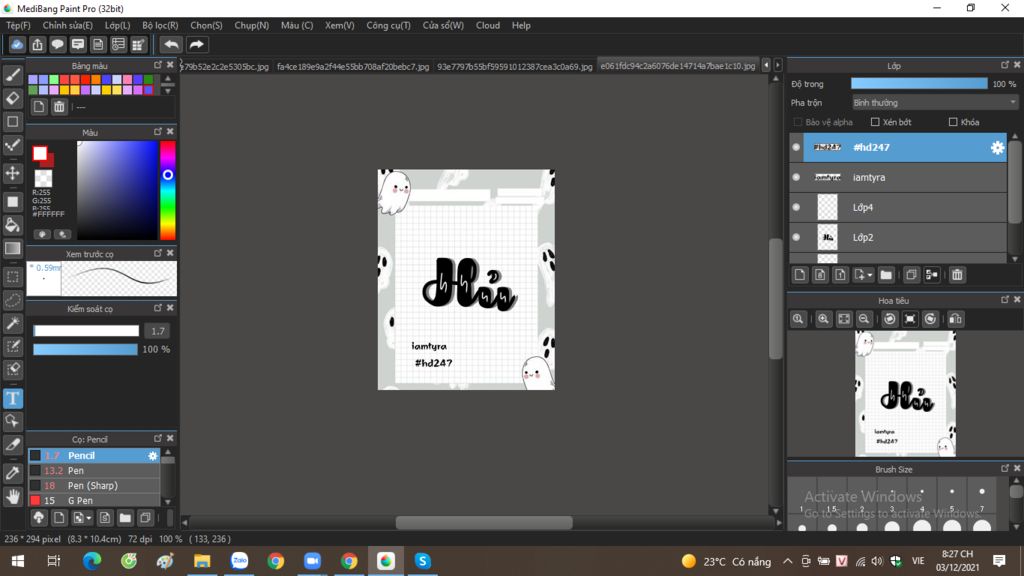Expand the add-brush dropdown in brush panel

89,519
